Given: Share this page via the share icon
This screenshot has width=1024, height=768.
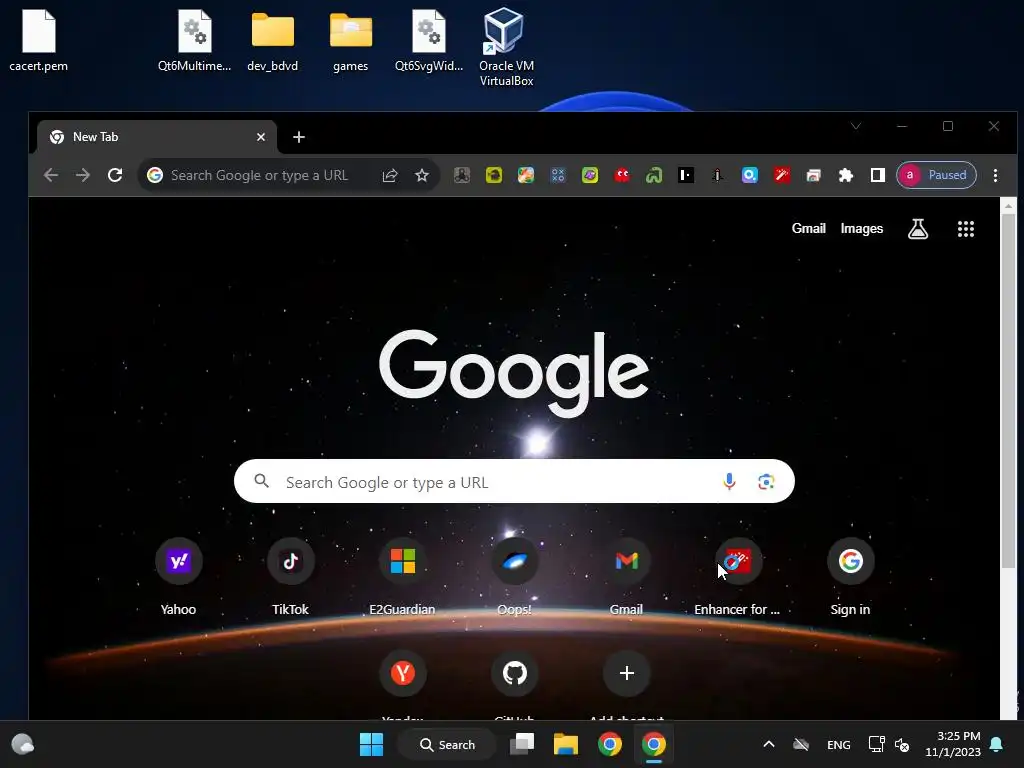Looking at the screenshot, I should pyautogui.click(x=390, y=175).
